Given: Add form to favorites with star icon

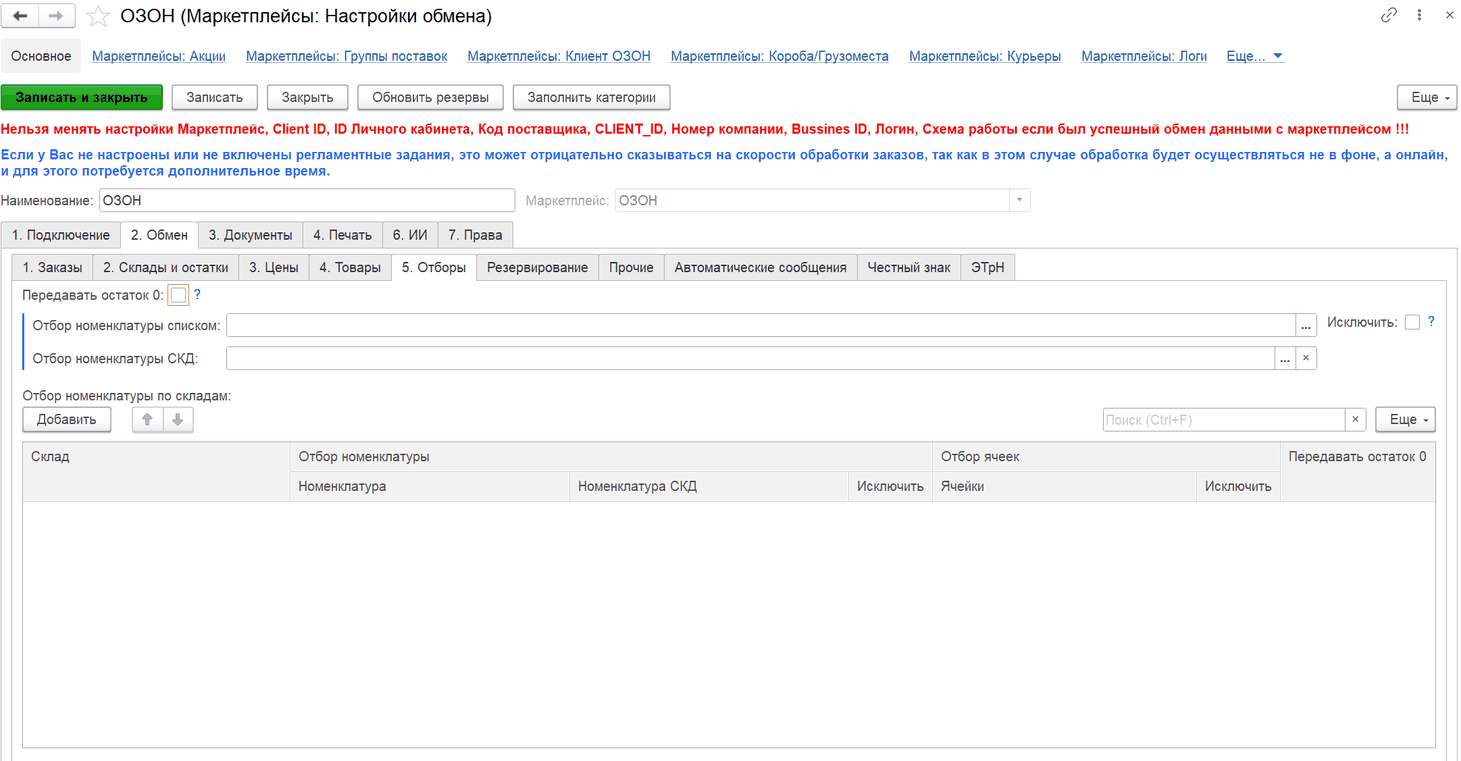Looking at the screenshot, I should pyautogui.click(x=98, y=16).
